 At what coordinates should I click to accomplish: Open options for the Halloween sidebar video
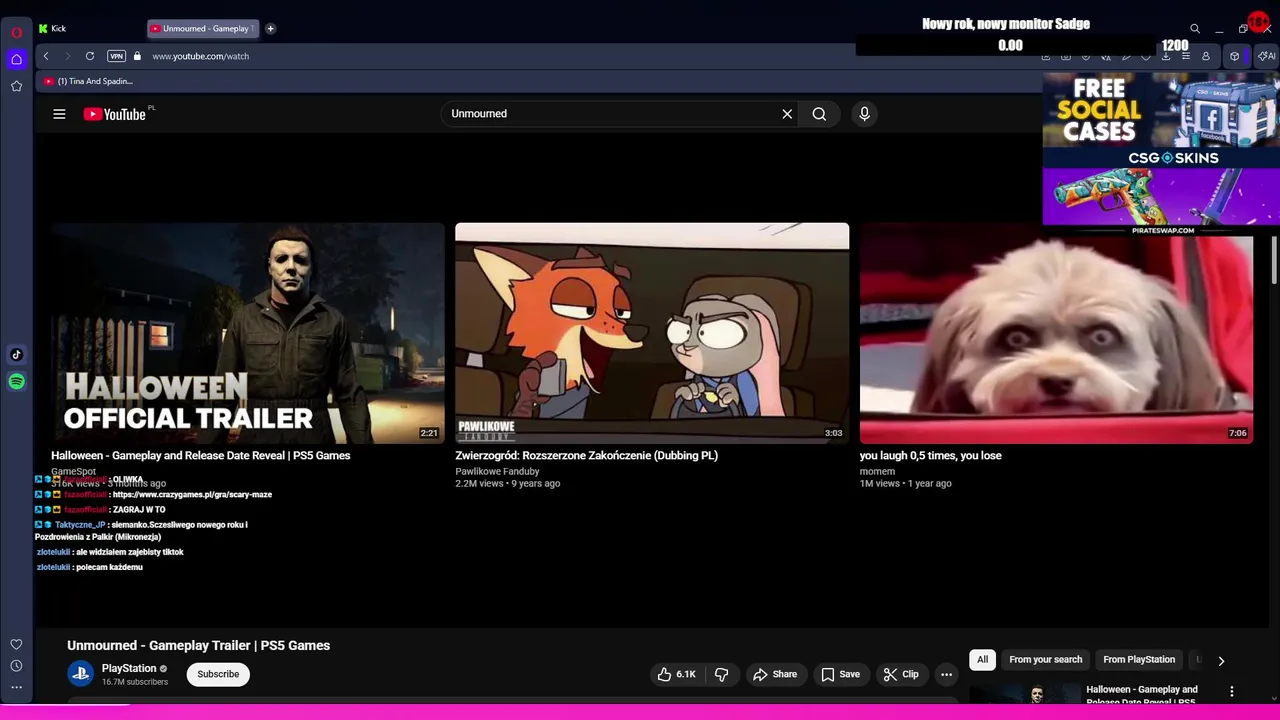click(1232, 691)
